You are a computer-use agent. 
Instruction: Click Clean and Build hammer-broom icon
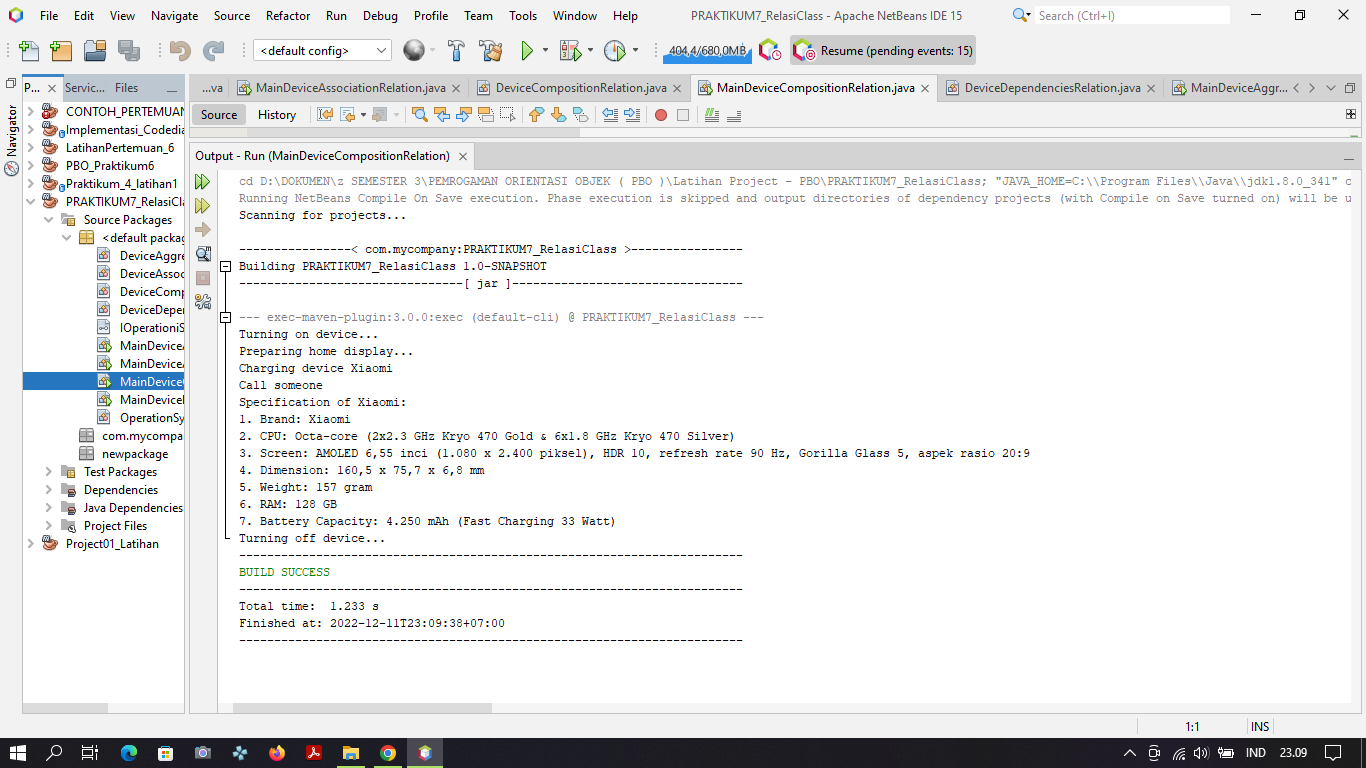[x=490, y=51]
